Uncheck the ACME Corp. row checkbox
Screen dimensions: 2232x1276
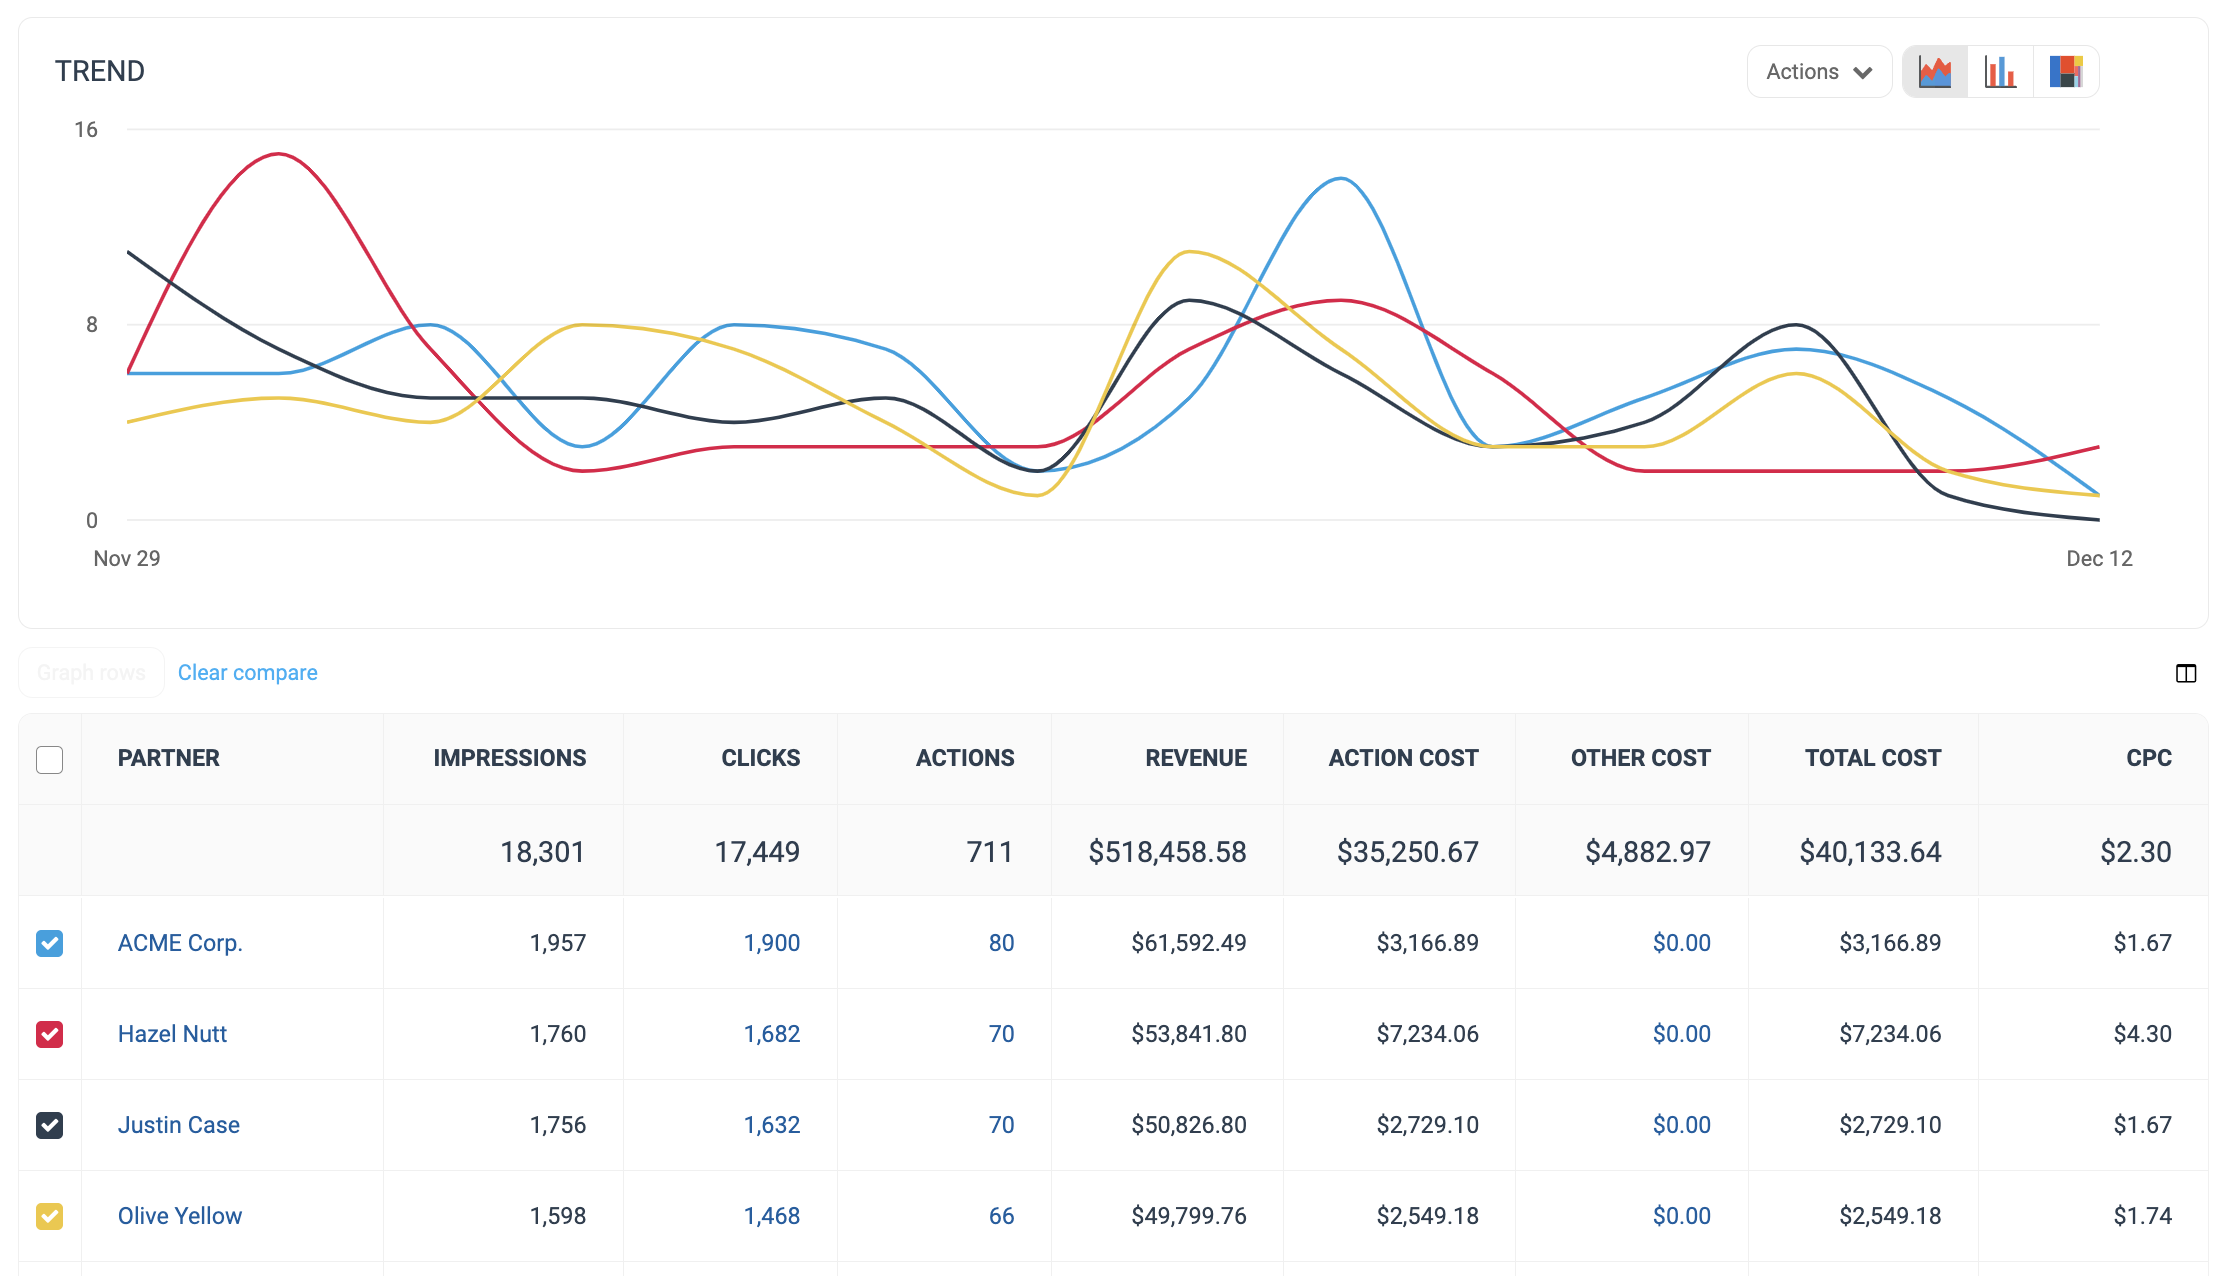pyautogui.click(x=50, y=944)
